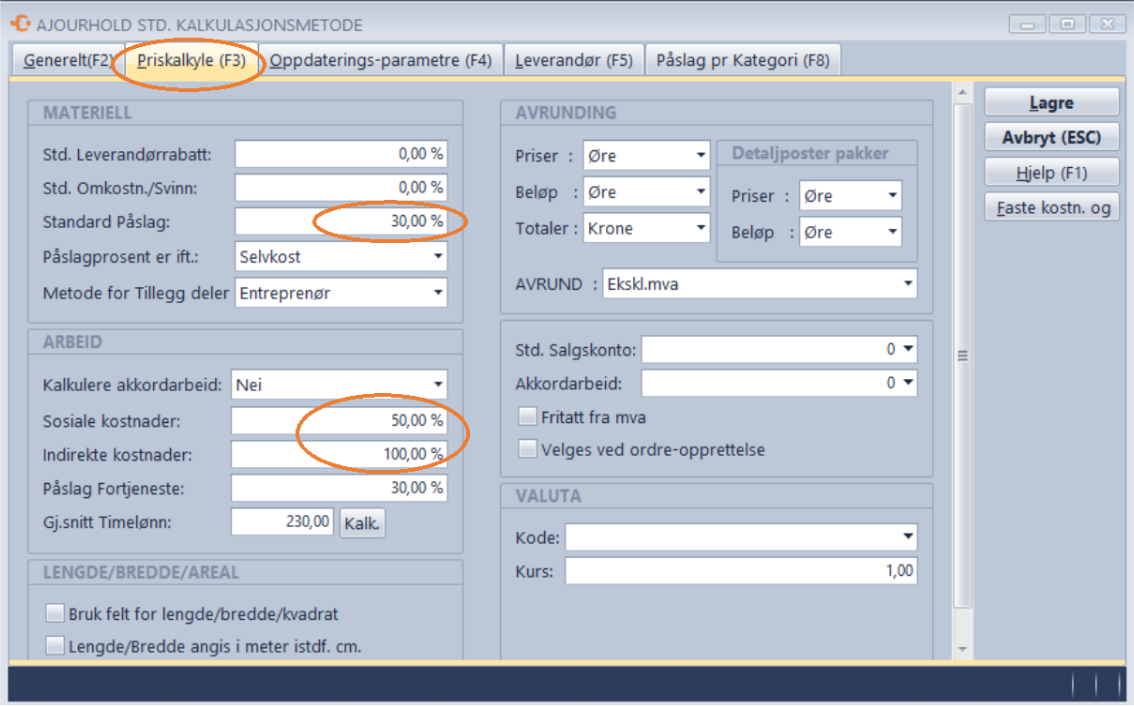Enable Fritatt fra mva checkbox
Screen dimensions: 1134x706
(x=528, y=417)
